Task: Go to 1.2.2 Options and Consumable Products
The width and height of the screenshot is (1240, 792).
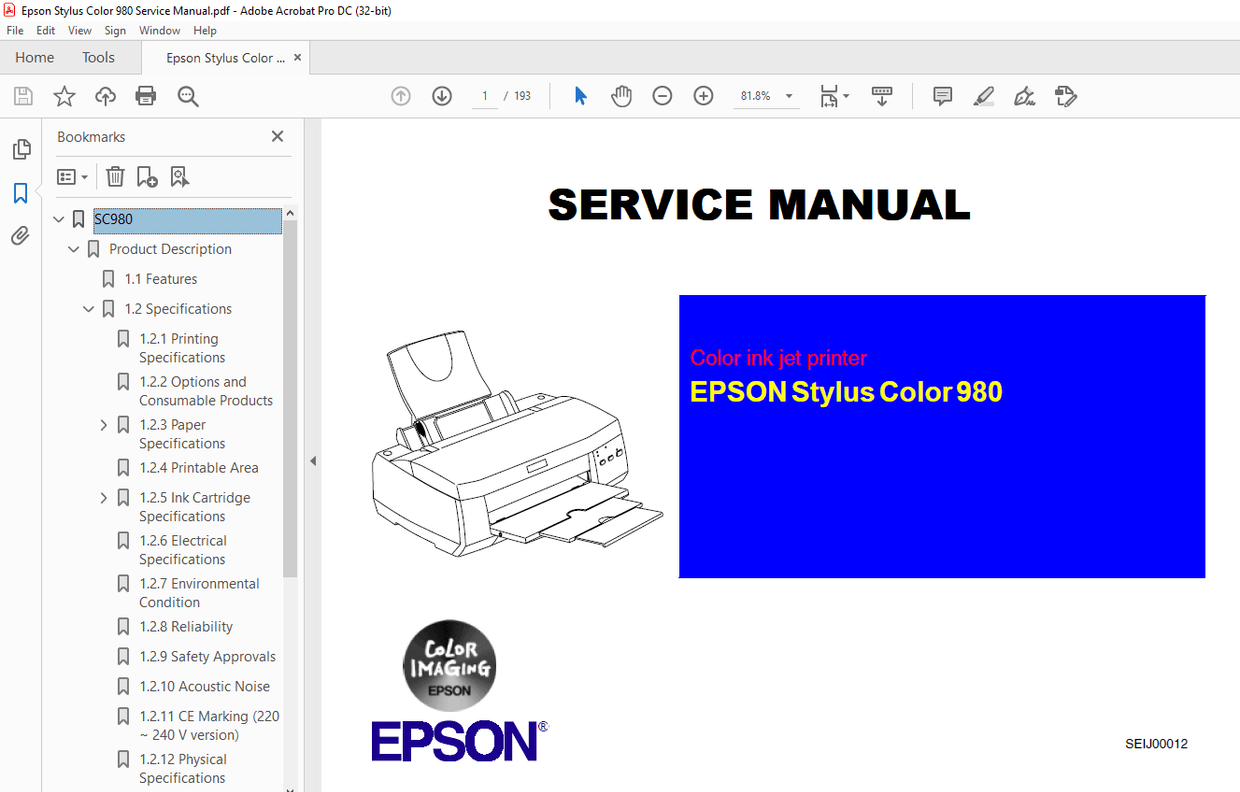Action: pos(206,391)
